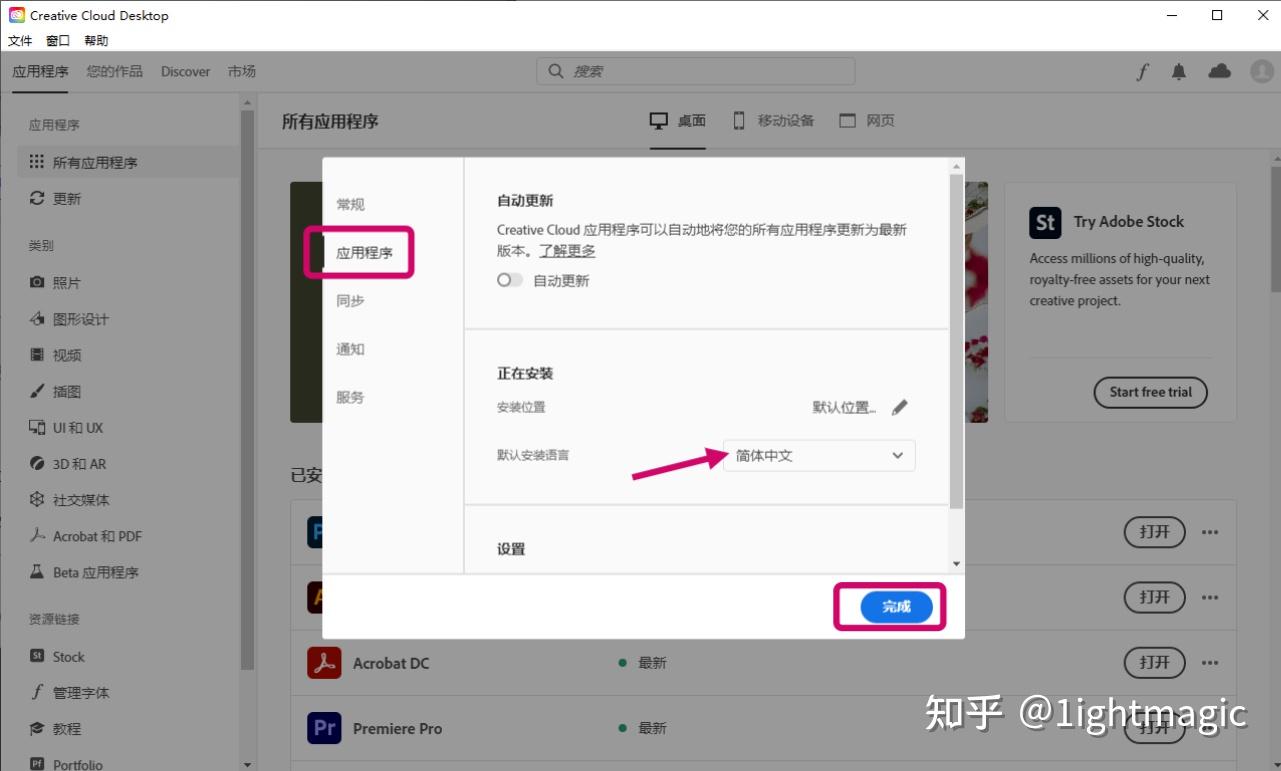Switch to the 您的作品 tab
This screenshot has width=1281, height=771.
(x=115, y=71)
